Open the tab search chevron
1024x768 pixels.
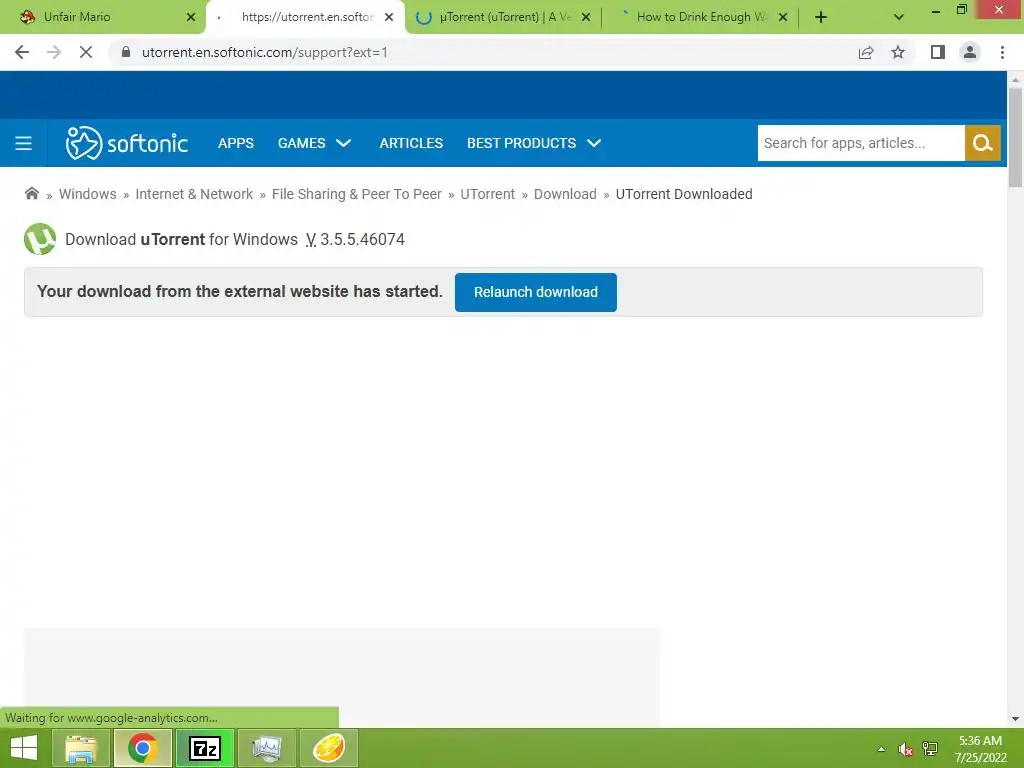(899, 17)
